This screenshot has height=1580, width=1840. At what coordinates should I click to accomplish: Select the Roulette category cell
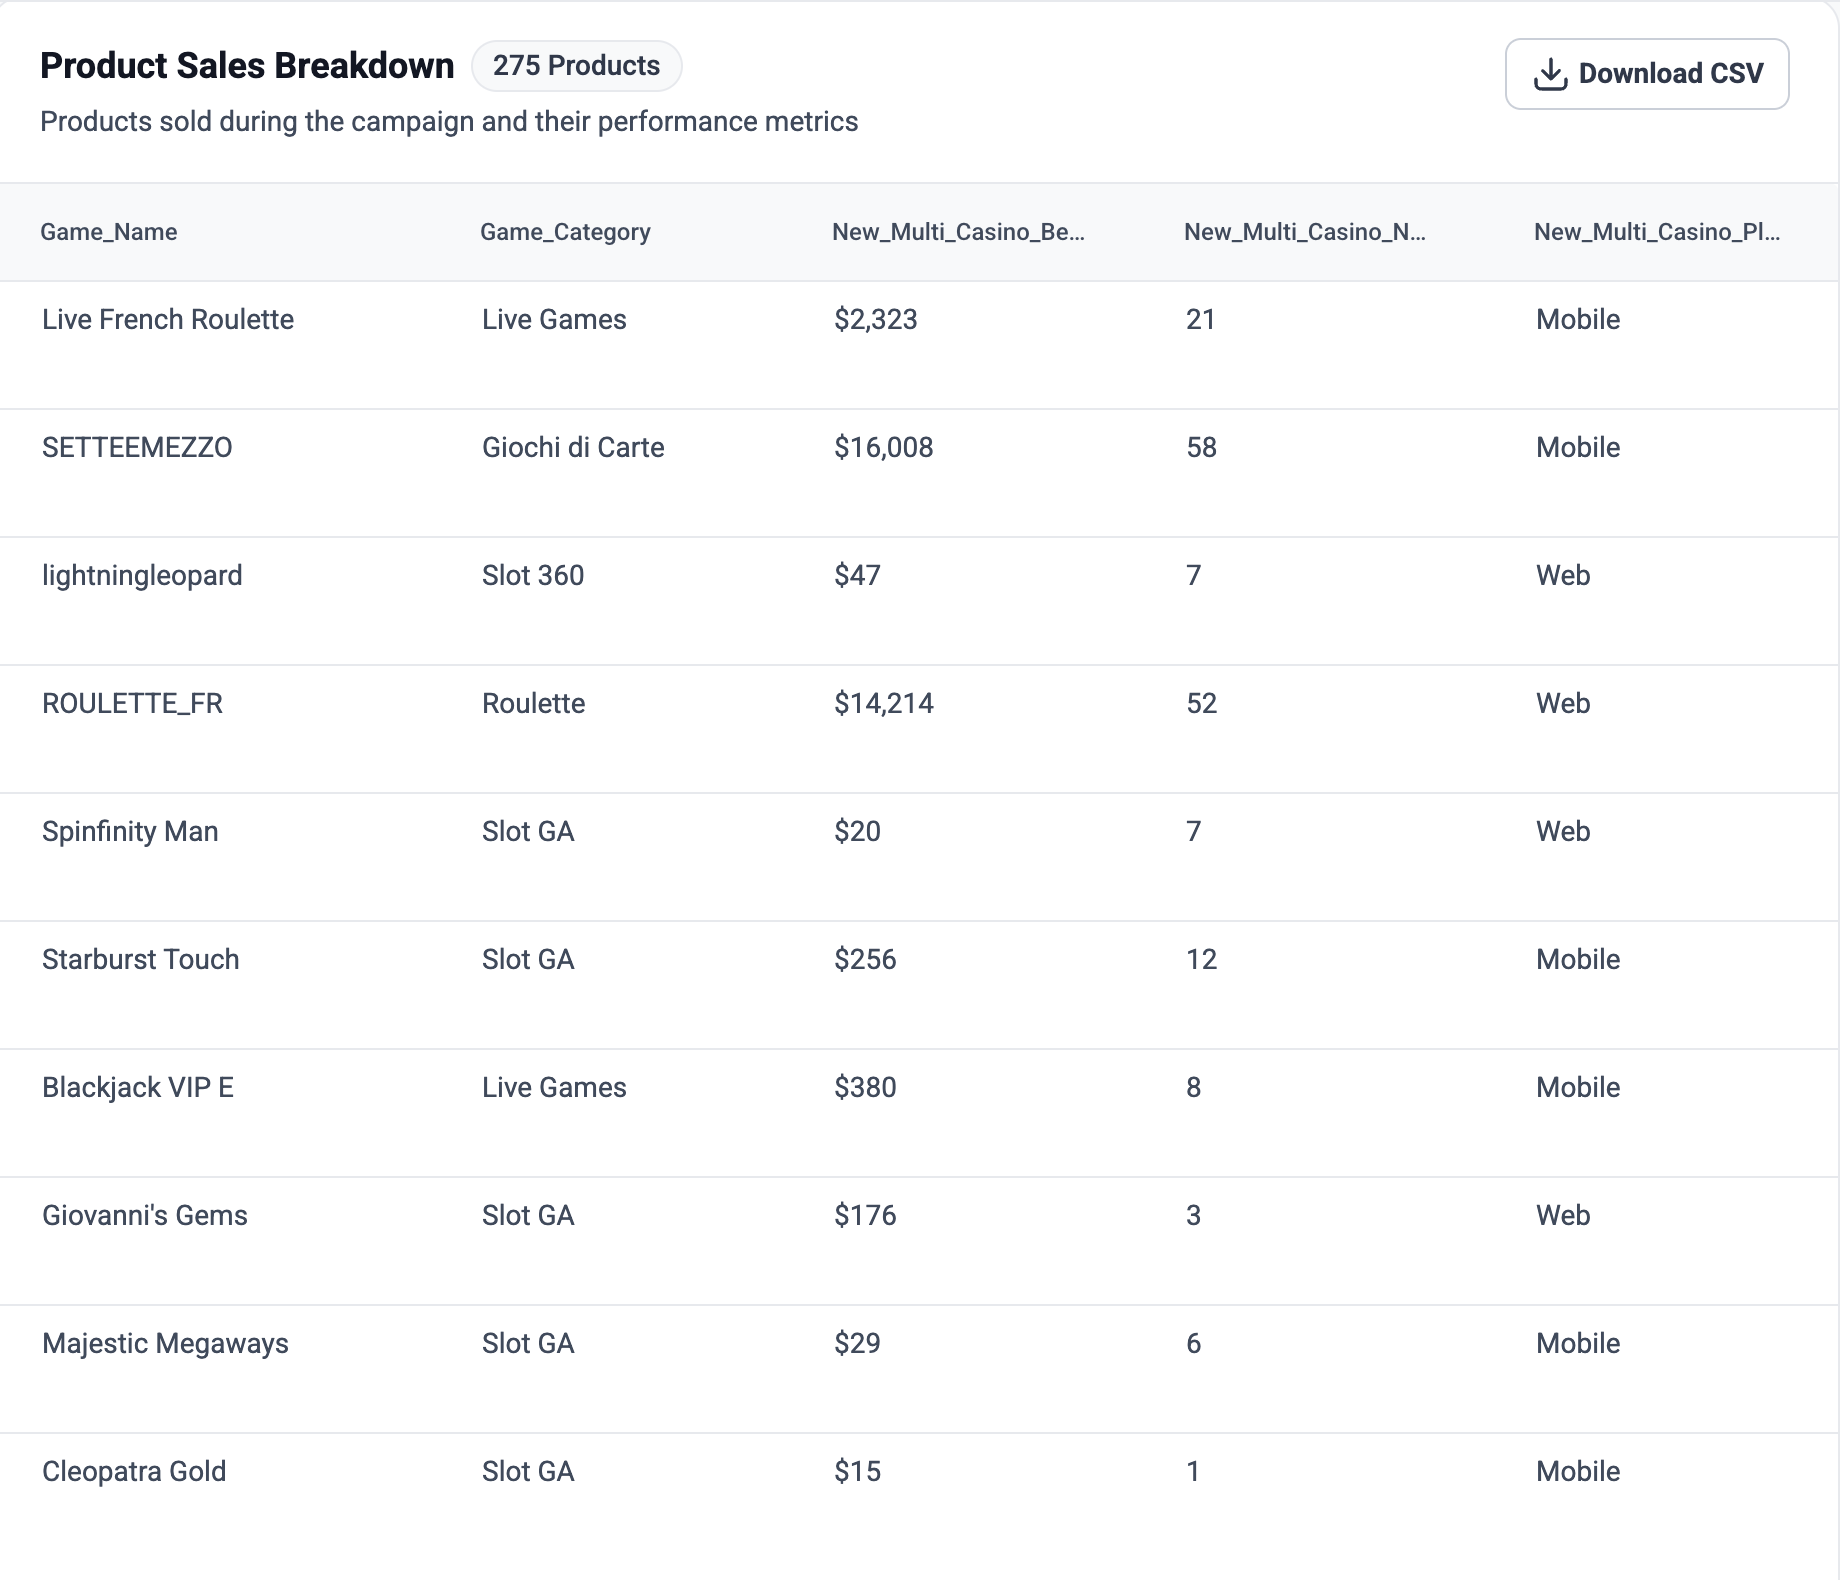click(534, 704)
